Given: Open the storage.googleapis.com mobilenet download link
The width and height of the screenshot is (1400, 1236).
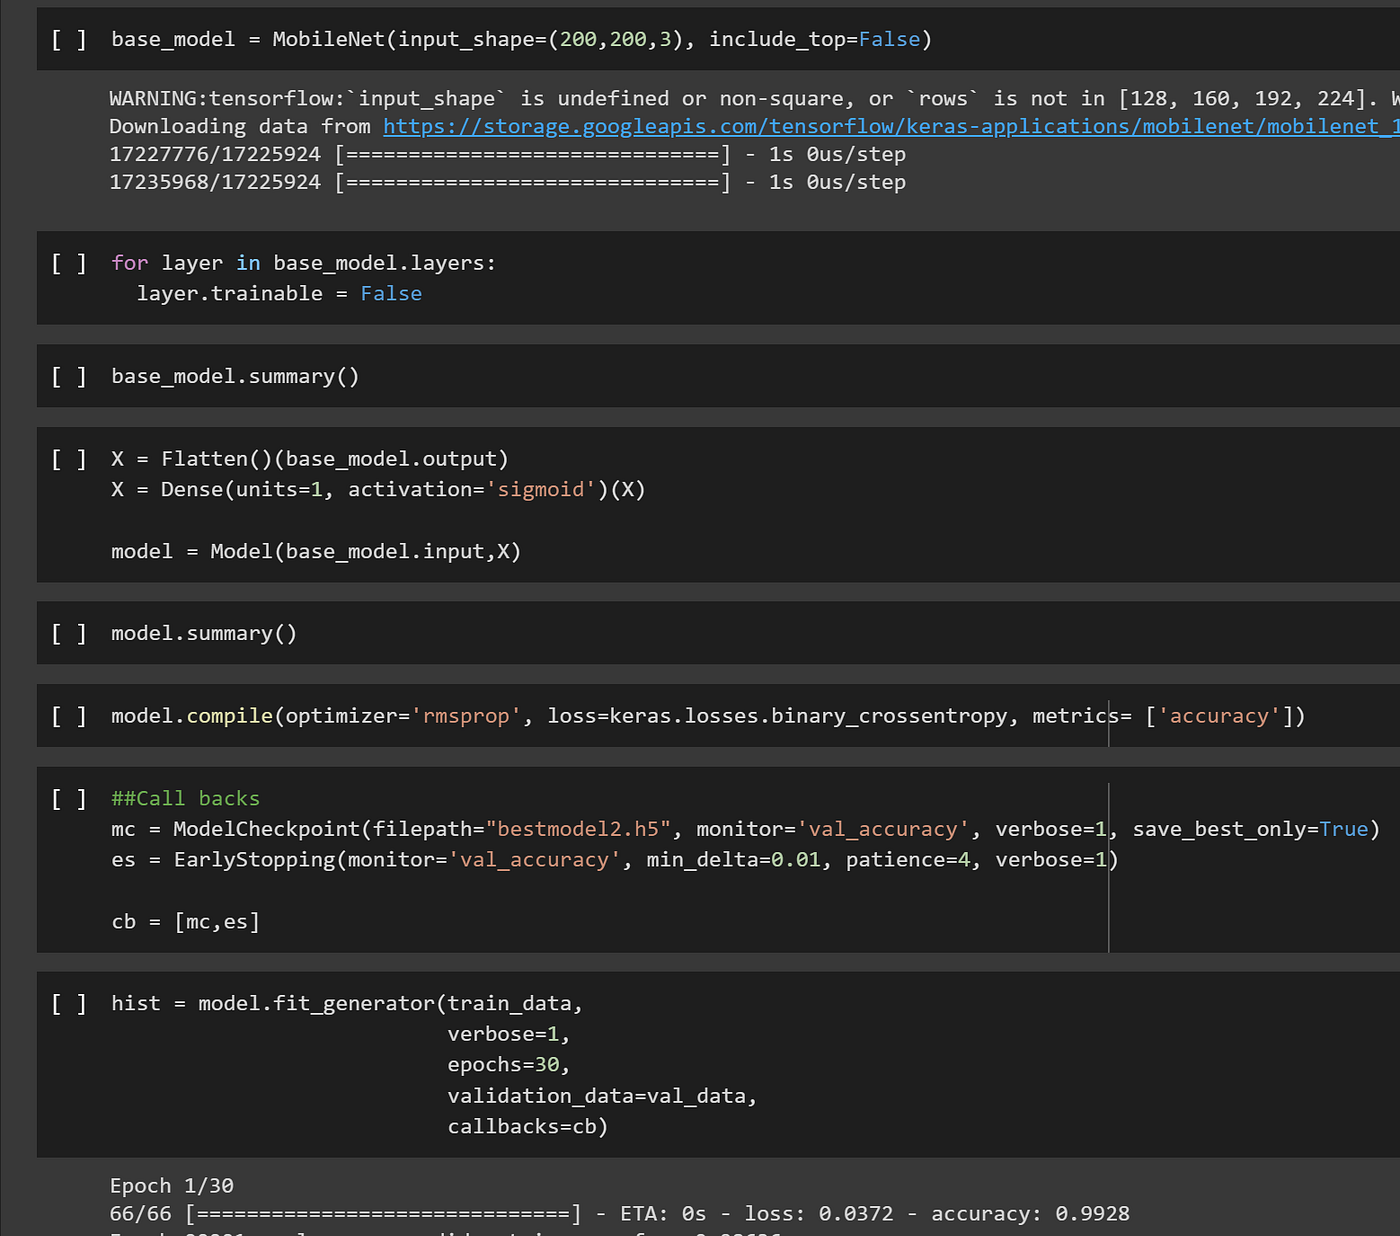Looking at the screenshot, I should coord(891,127).
